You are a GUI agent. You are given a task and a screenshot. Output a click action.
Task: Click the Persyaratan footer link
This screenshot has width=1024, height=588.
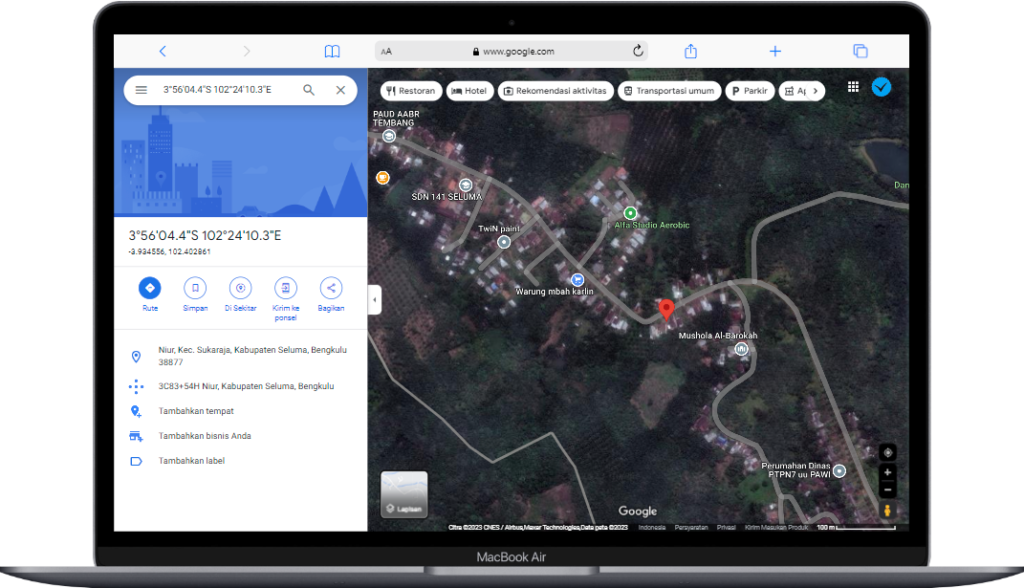[x=691, y=527]
